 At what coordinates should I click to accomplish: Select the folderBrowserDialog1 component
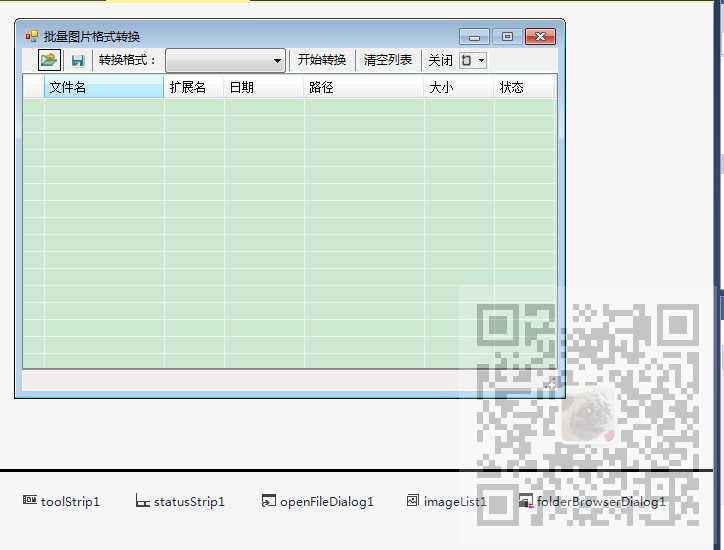pyautogui.click(x=592, y=501)
